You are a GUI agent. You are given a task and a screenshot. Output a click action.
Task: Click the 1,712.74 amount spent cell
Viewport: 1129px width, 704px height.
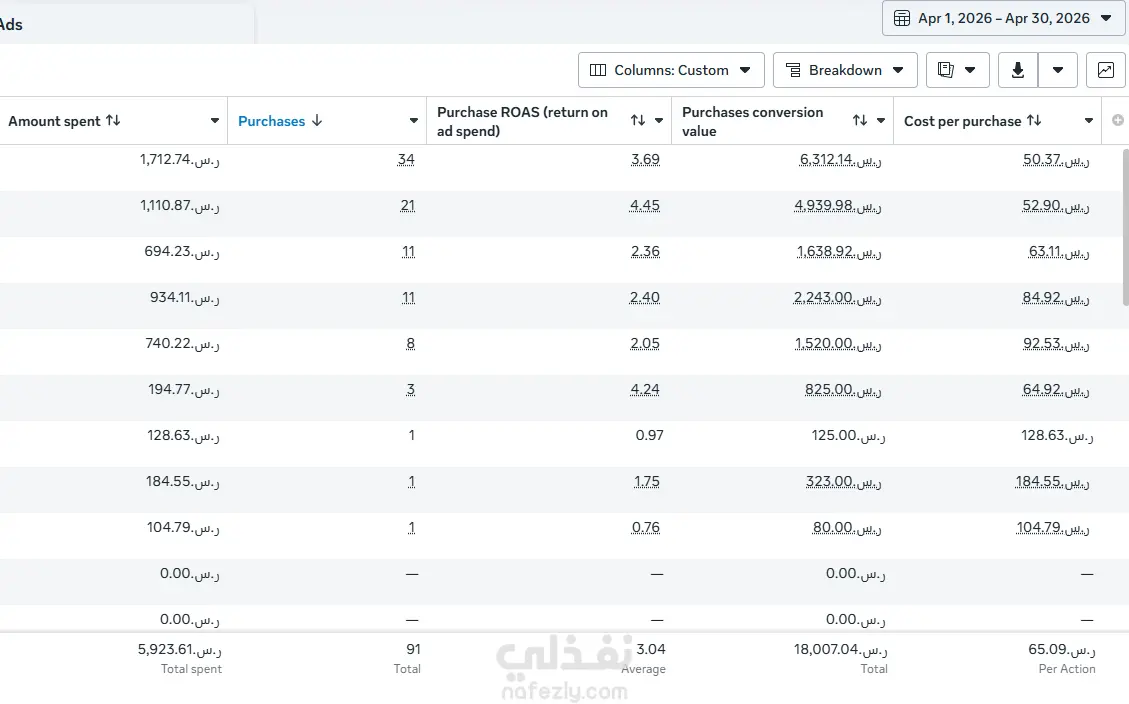coord(179,159)
